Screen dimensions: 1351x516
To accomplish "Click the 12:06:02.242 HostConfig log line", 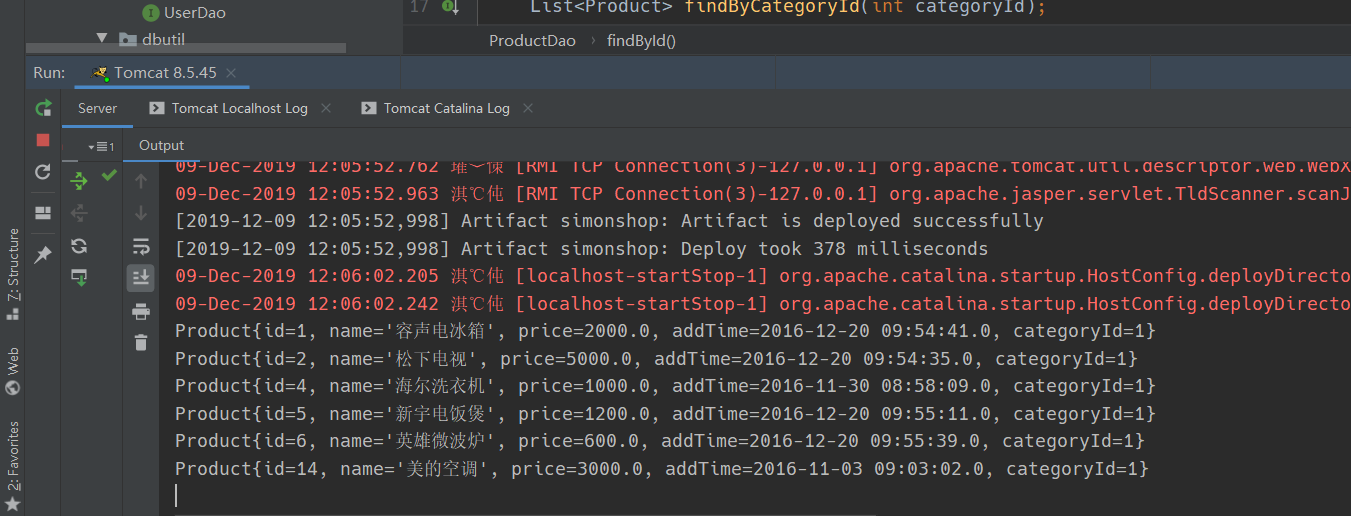I will (x=762, y=304).
